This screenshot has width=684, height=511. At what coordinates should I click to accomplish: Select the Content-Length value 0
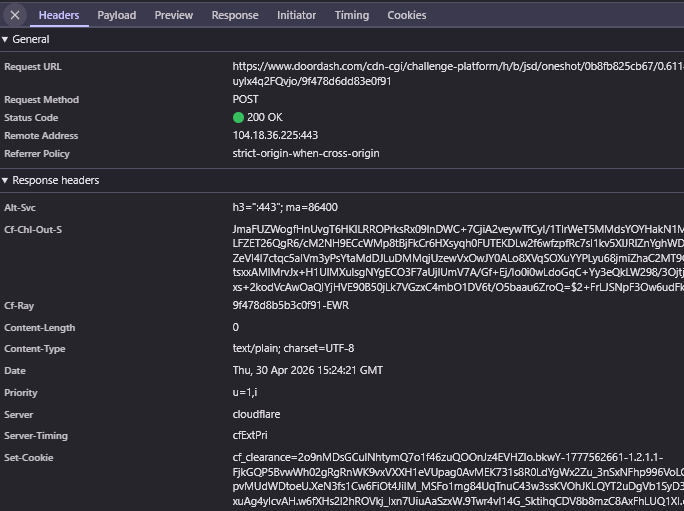point(236,327)
